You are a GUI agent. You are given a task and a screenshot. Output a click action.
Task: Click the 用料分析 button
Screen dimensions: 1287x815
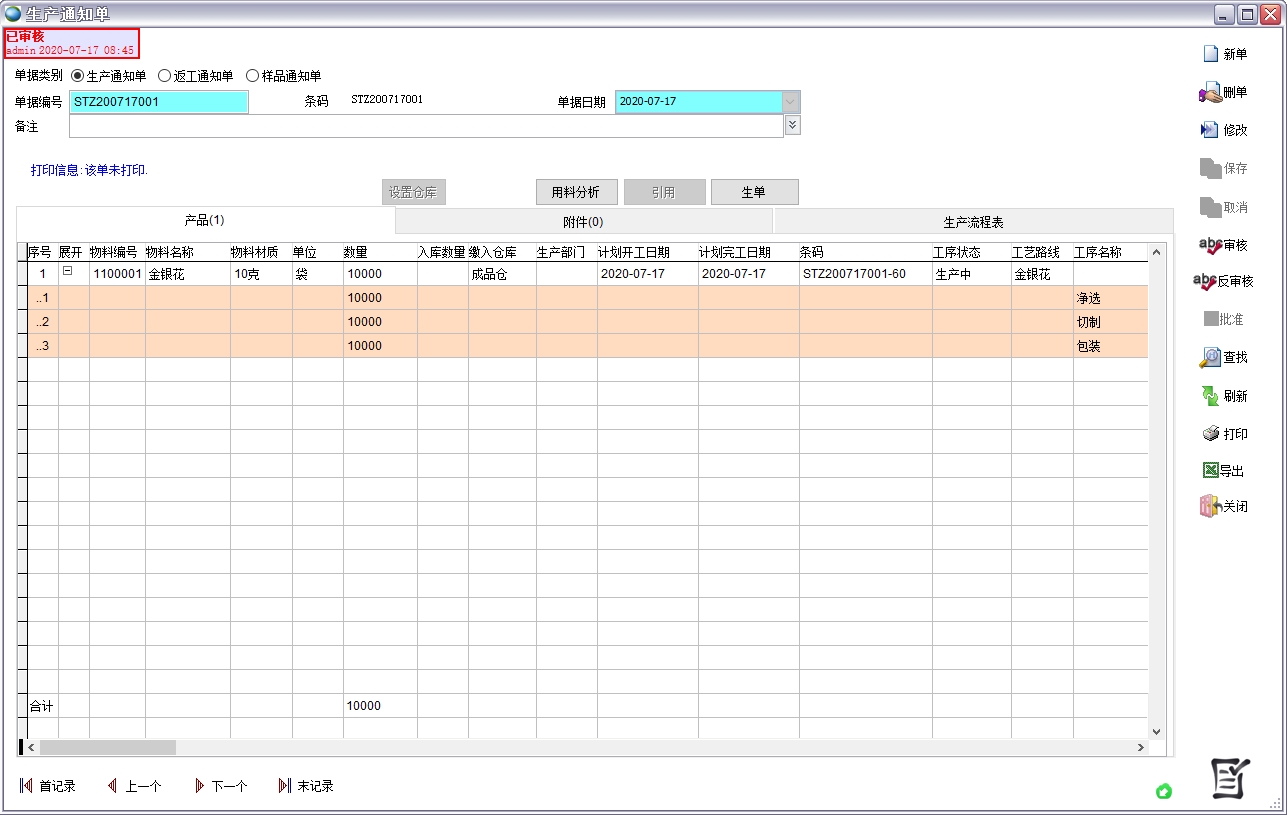pyautogui.click(x=576, y=193)
